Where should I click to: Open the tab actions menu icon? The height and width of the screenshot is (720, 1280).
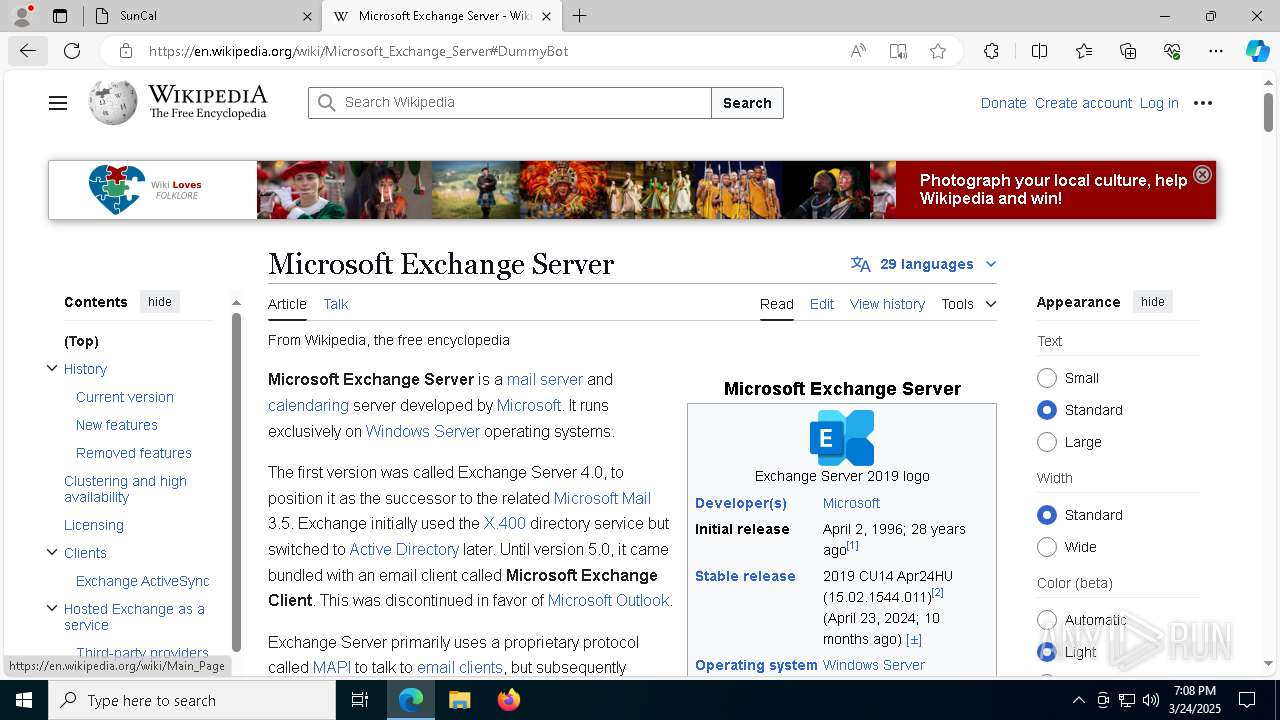point(60,15)
